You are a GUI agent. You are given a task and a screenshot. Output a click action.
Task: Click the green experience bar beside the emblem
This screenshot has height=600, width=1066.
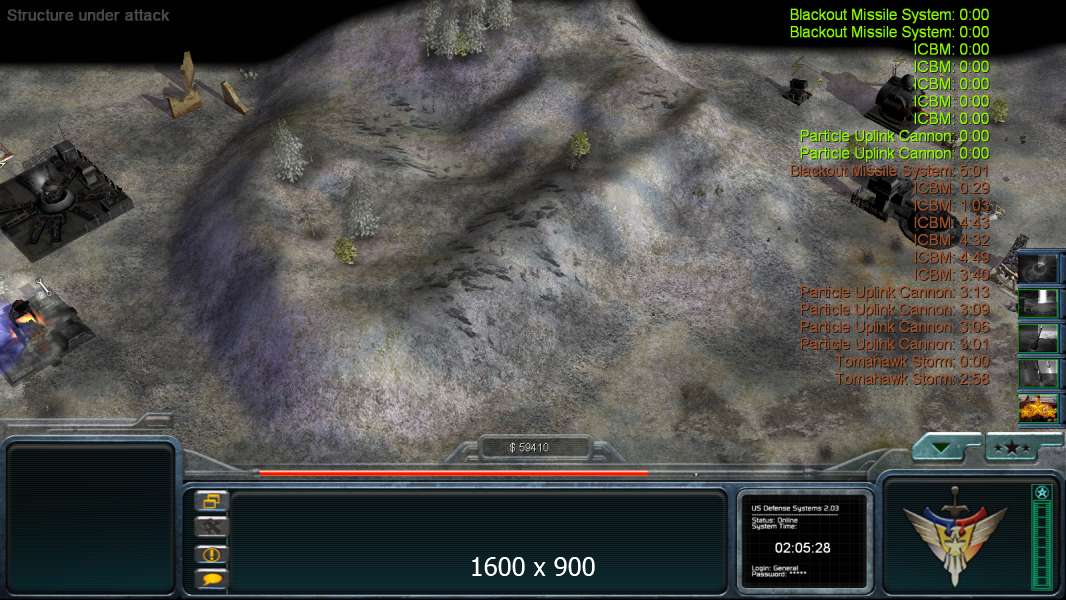click(x=1042, y=546)
